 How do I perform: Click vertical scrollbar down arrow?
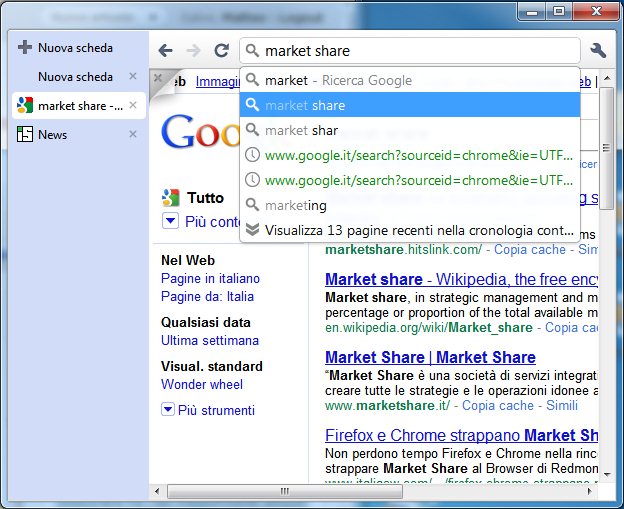tap(606, 474)
